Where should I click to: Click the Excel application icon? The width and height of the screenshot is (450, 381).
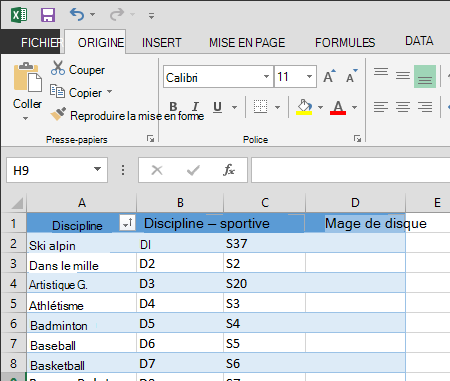coord(19,15)
